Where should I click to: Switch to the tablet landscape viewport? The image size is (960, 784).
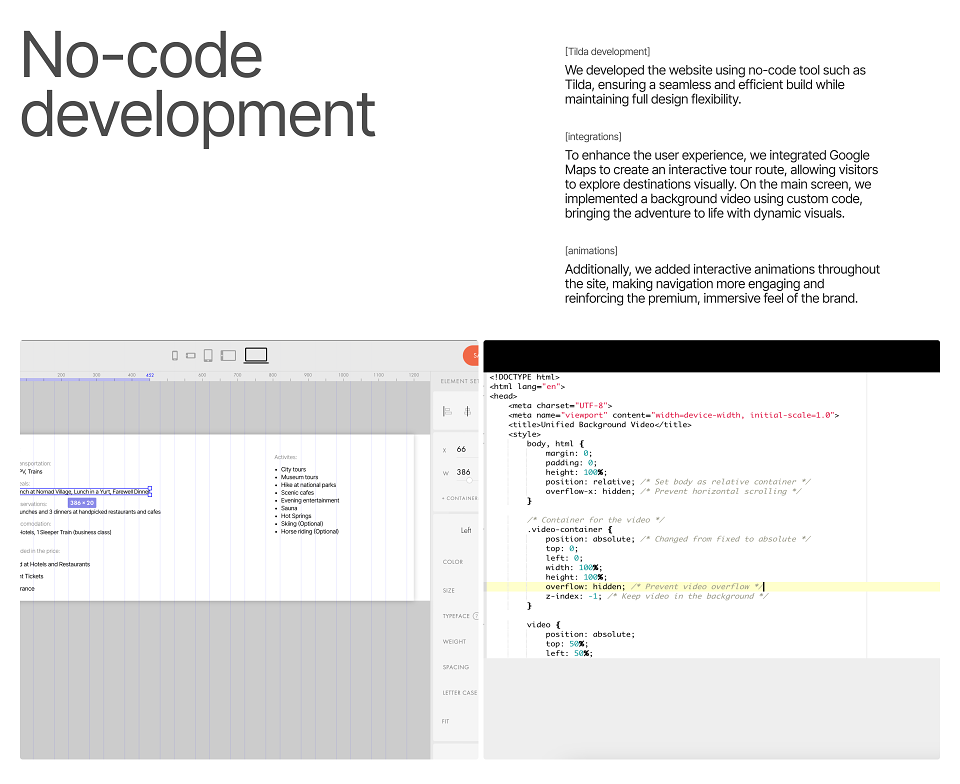pyautogui.click(x=228, y=356)
